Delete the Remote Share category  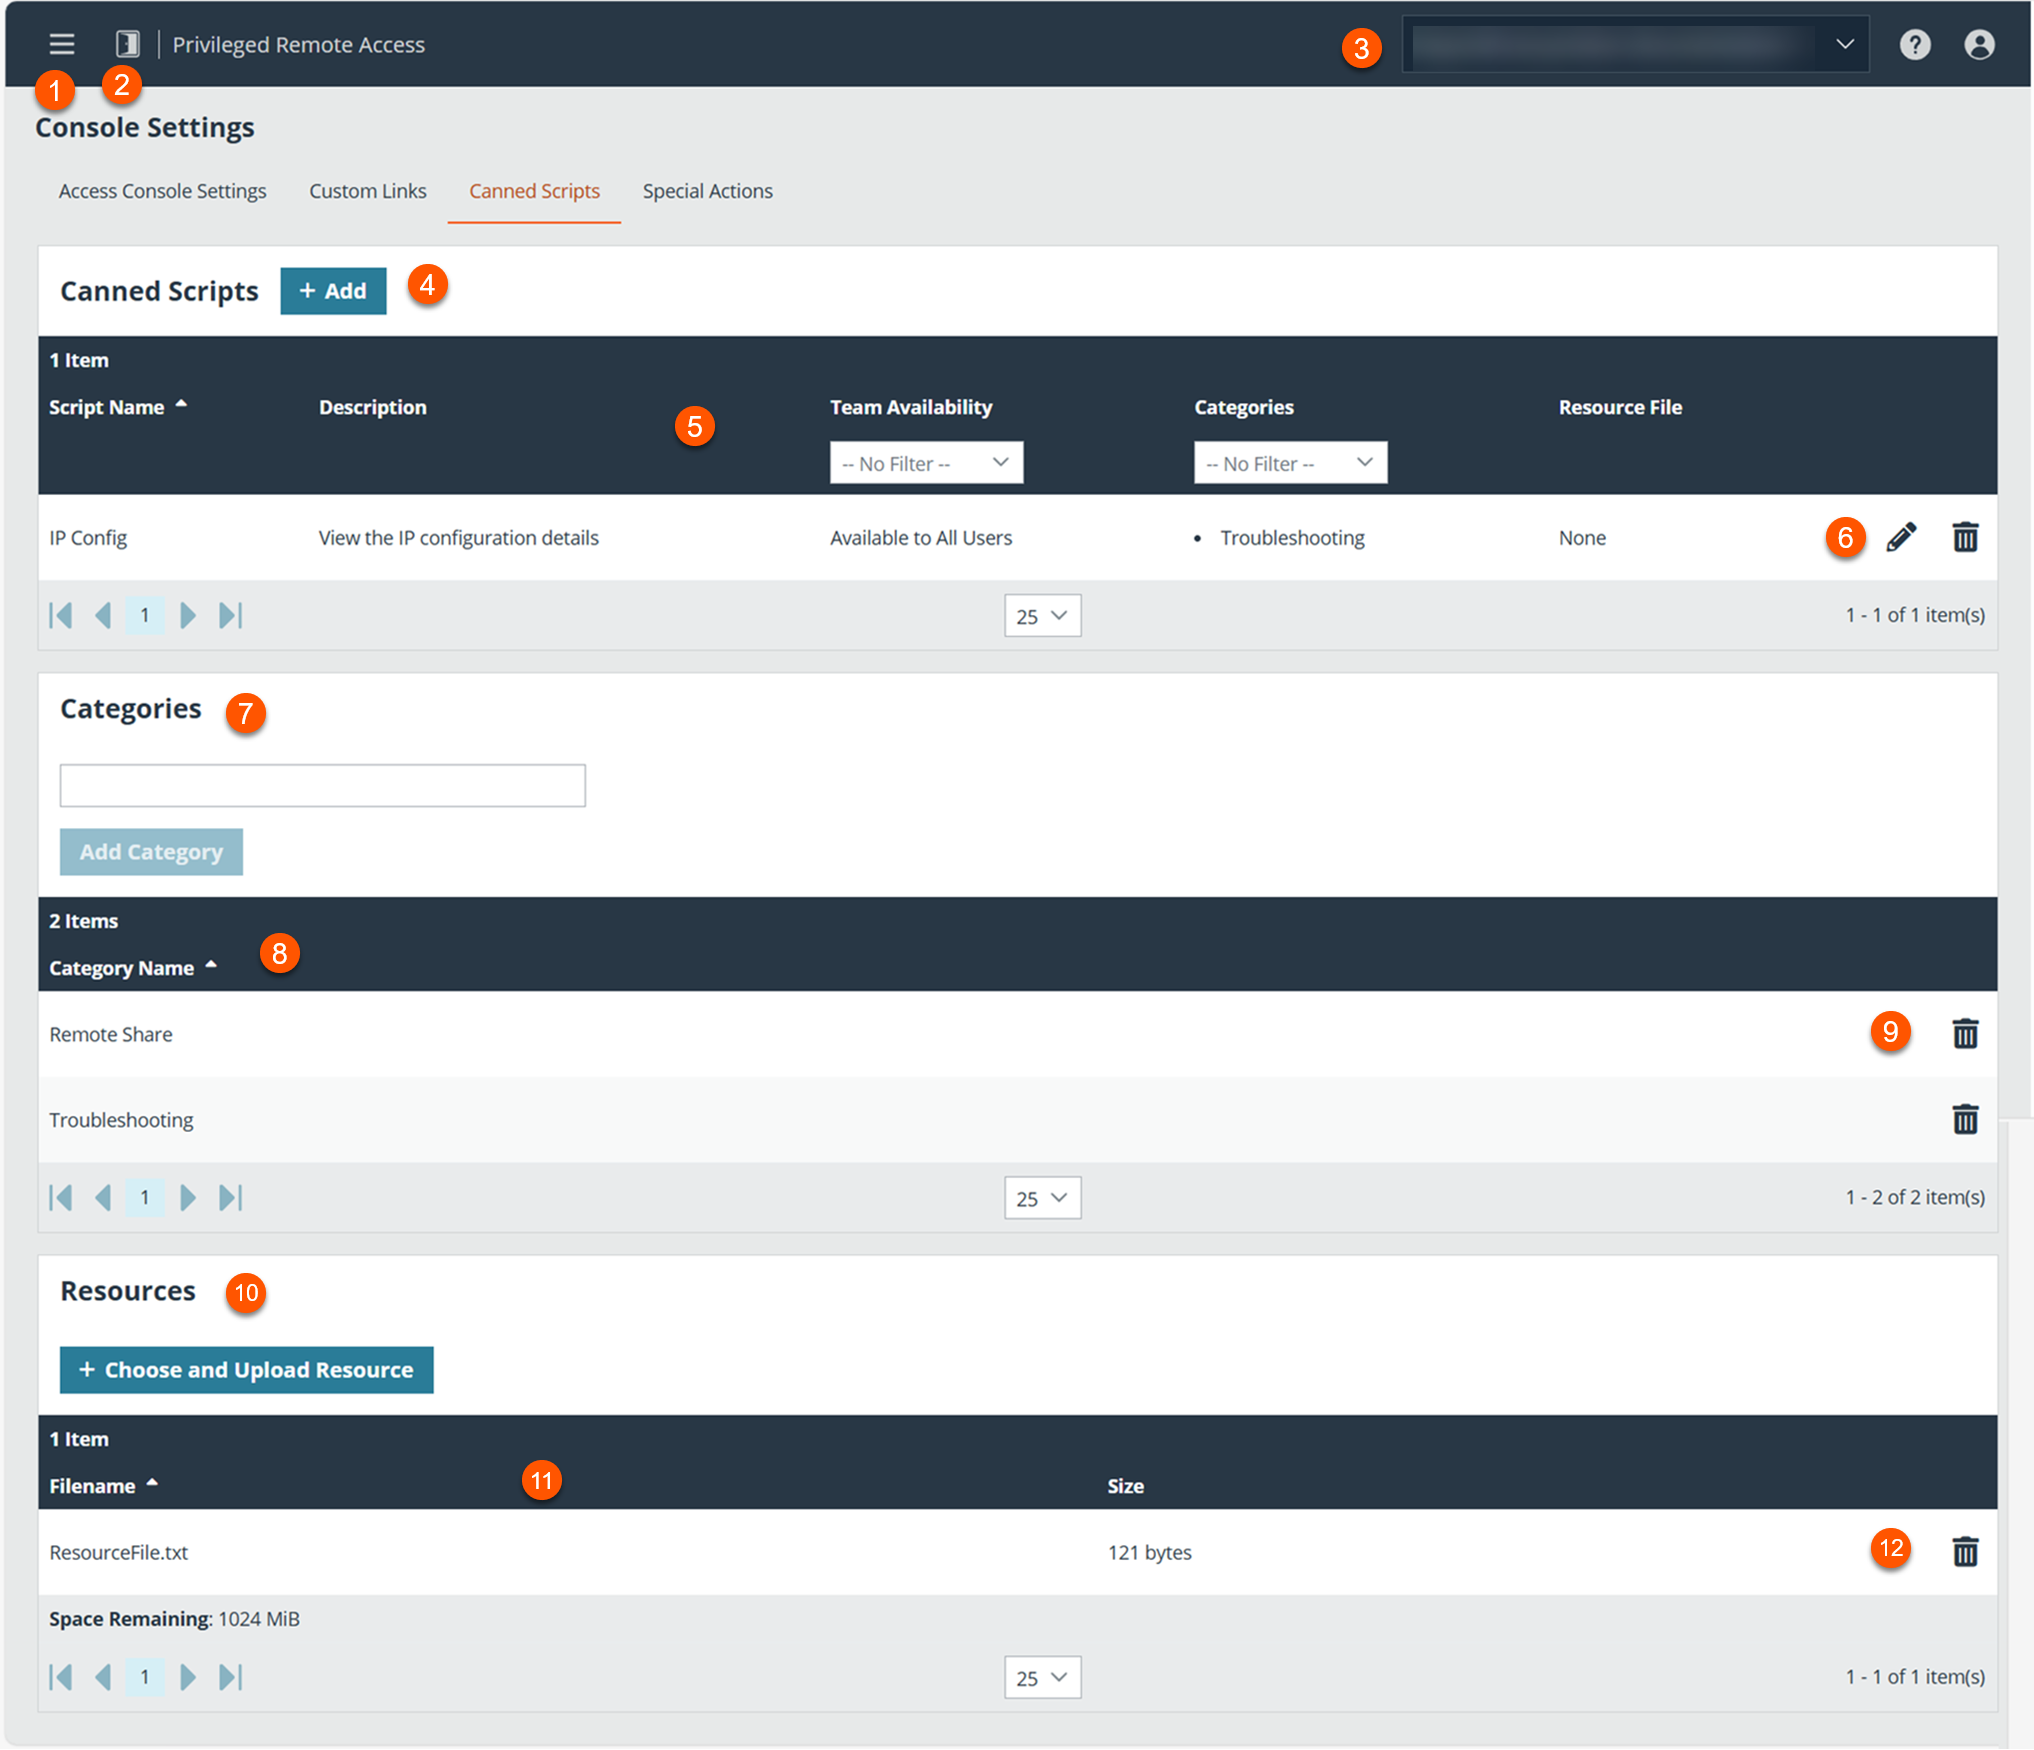1965,1034
